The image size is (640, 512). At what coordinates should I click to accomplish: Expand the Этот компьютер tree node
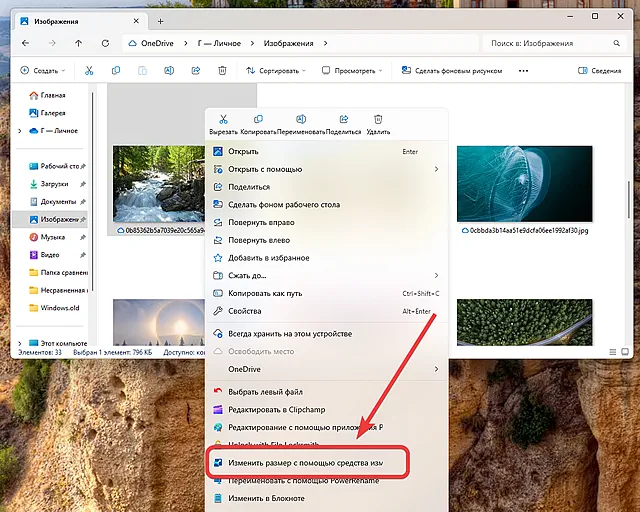[20, 343]
